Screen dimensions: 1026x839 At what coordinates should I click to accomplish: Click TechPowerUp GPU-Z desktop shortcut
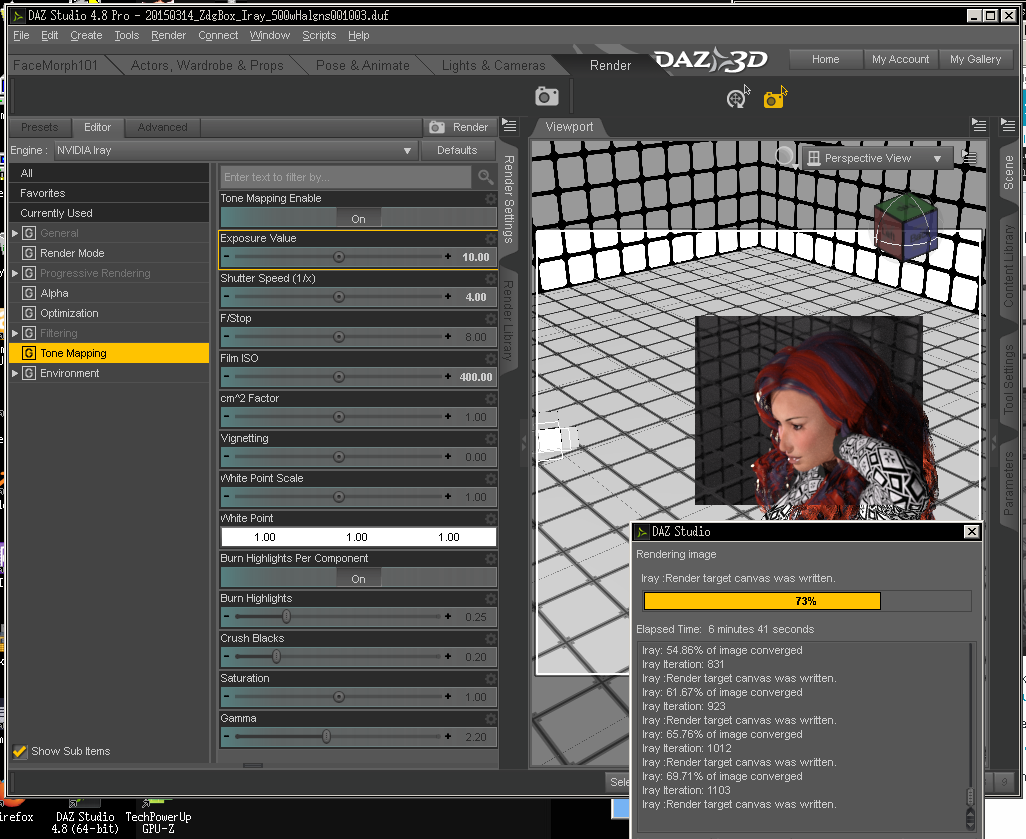point(158,817)
